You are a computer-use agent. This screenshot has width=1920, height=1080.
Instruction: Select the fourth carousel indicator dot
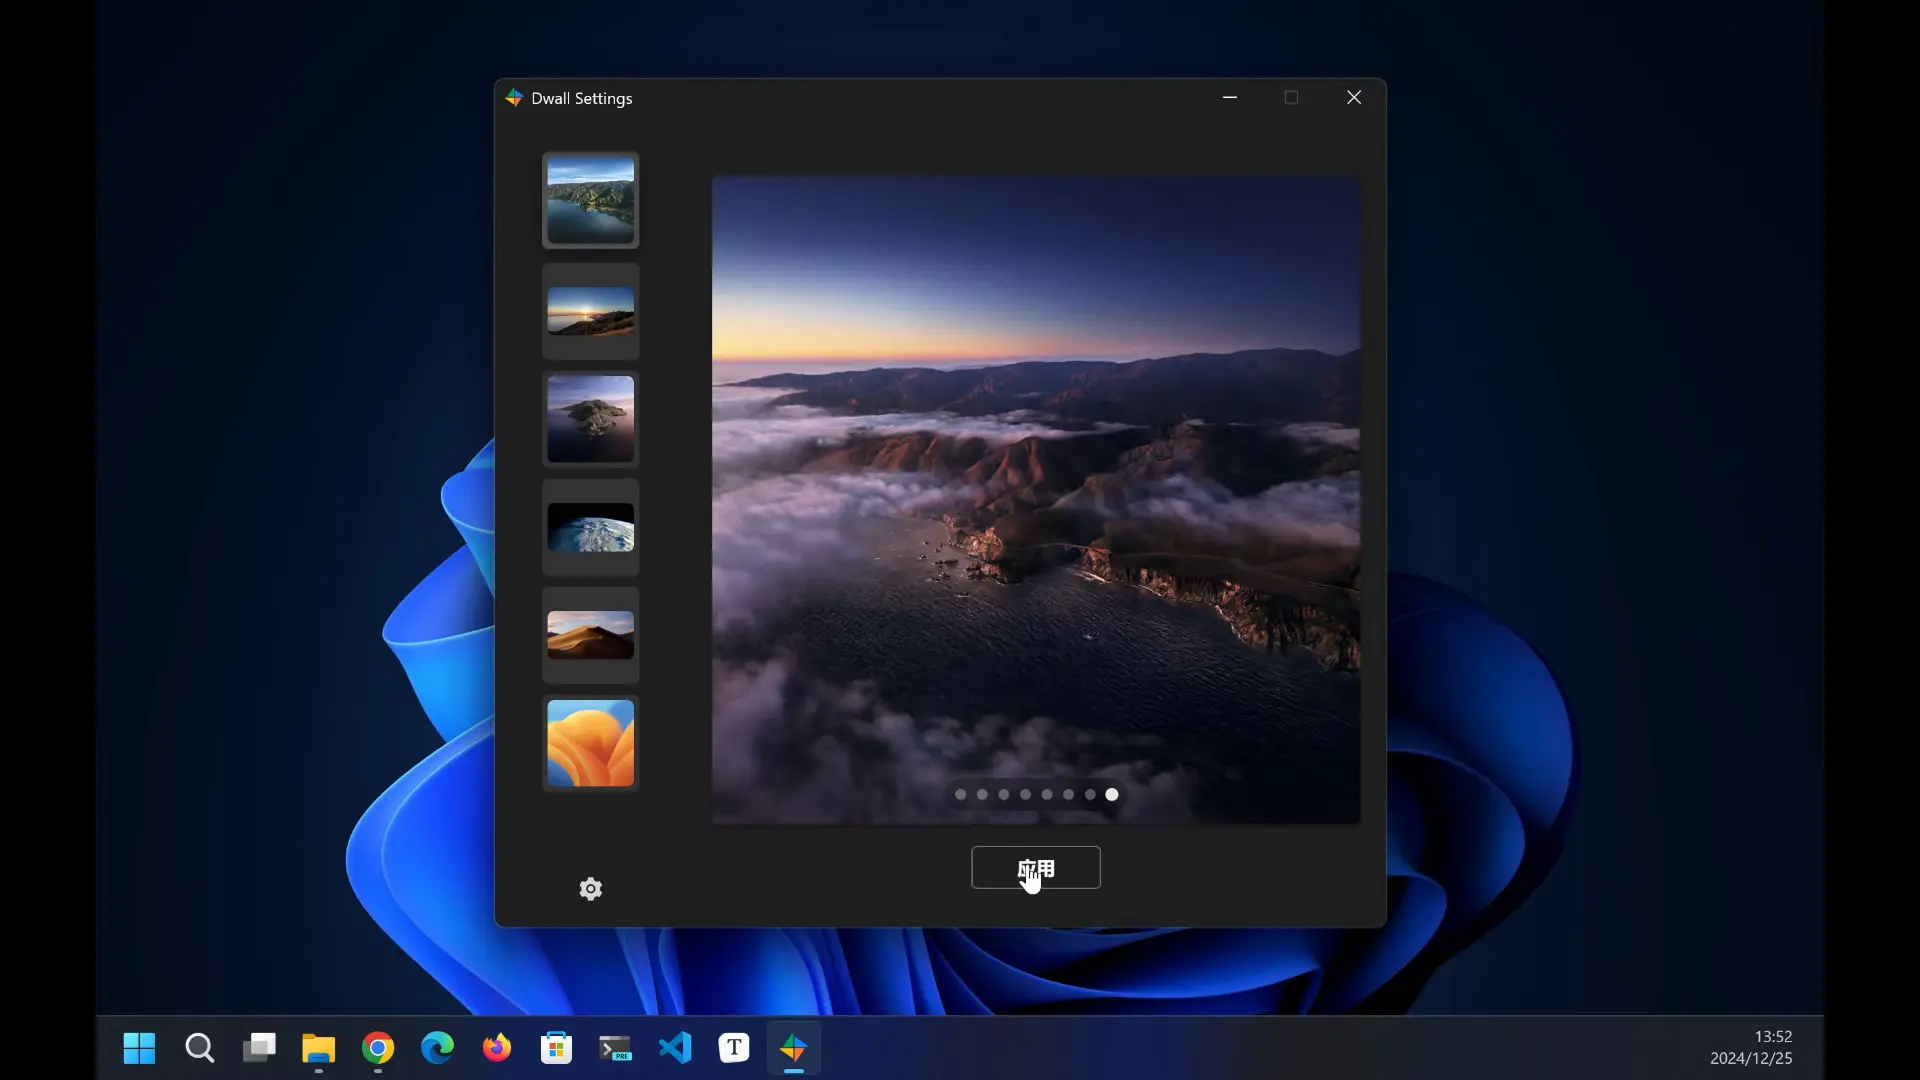click(x=1025, y=795)
